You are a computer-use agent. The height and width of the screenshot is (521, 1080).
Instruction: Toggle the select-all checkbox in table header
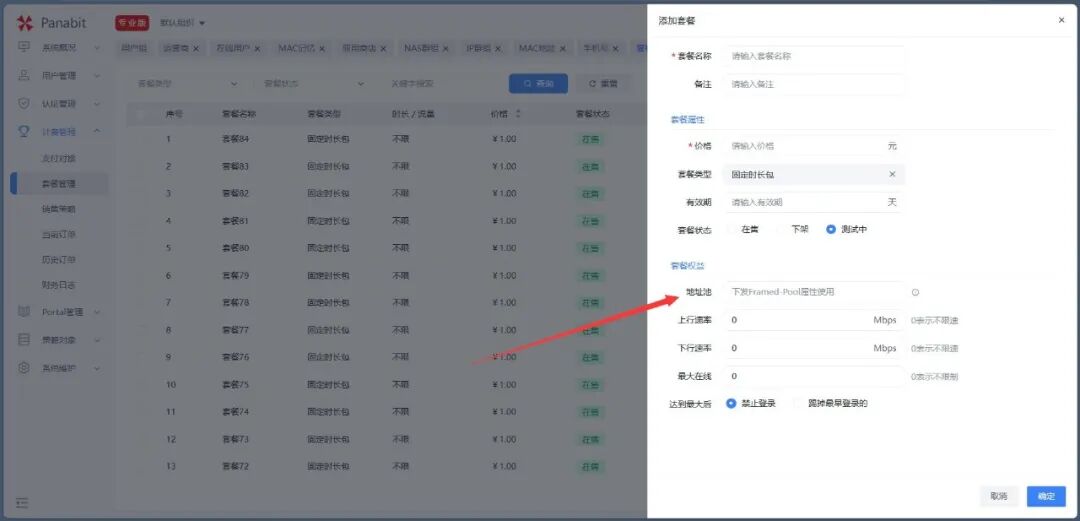141,114
